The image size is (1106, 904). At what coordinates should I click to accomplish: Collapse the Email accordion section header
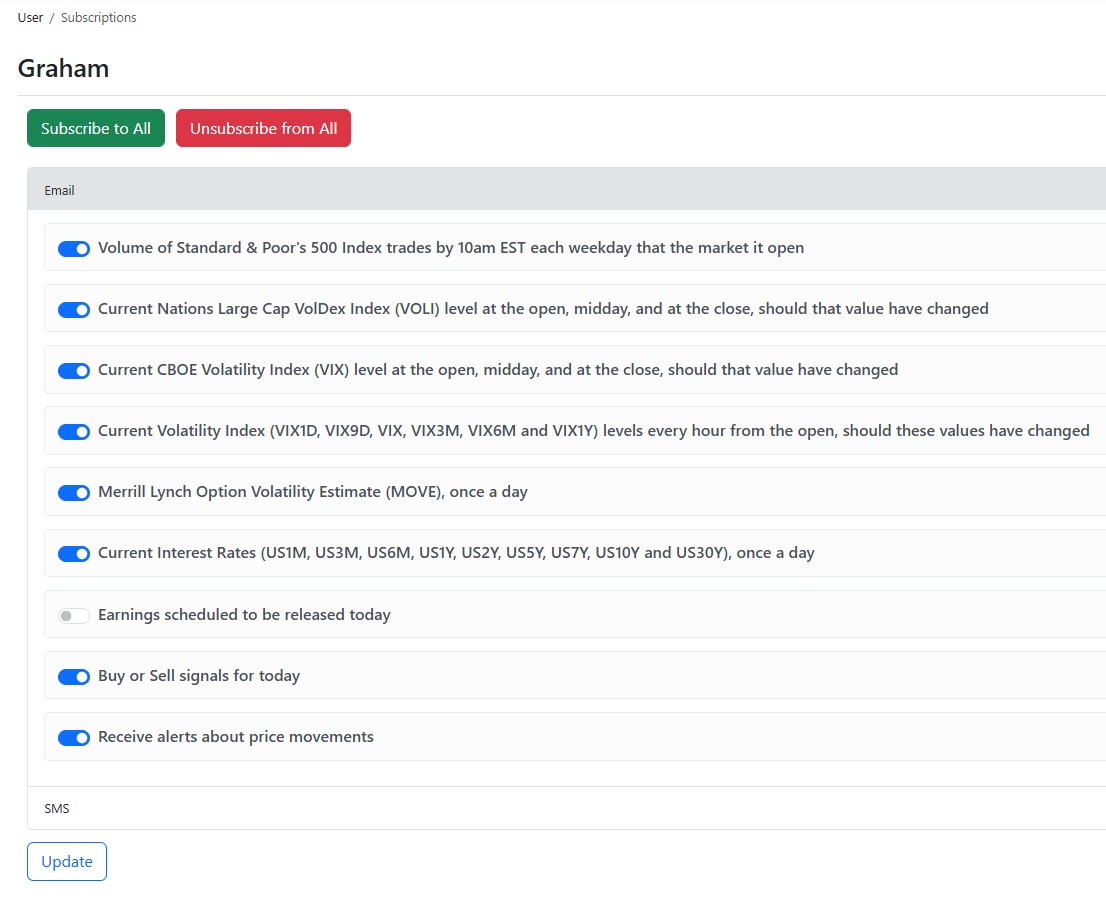coord(566,190)
